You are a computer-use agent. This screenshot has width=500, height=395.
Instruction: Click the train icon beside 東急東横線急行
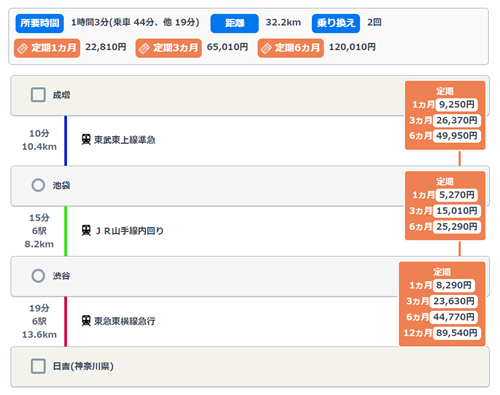(86, 321)
